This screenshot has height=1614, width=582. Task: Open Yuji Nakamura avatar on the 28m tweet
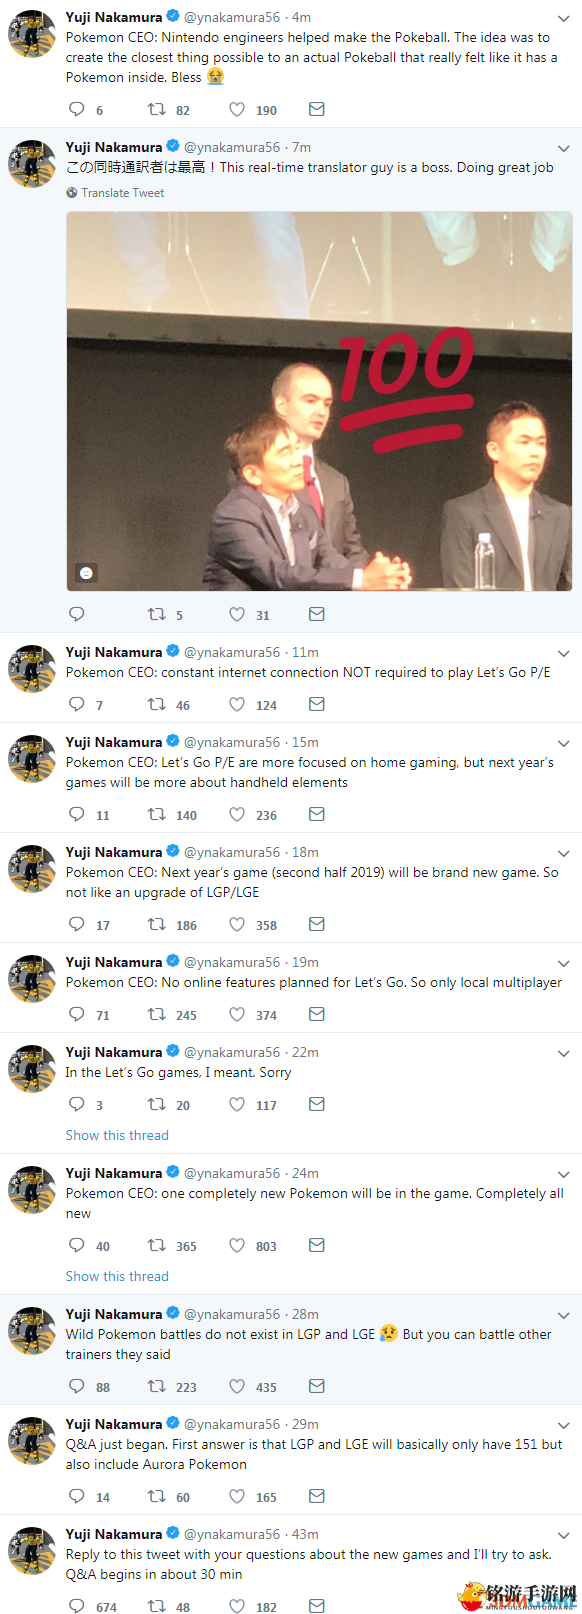[x=32, y=1330]
